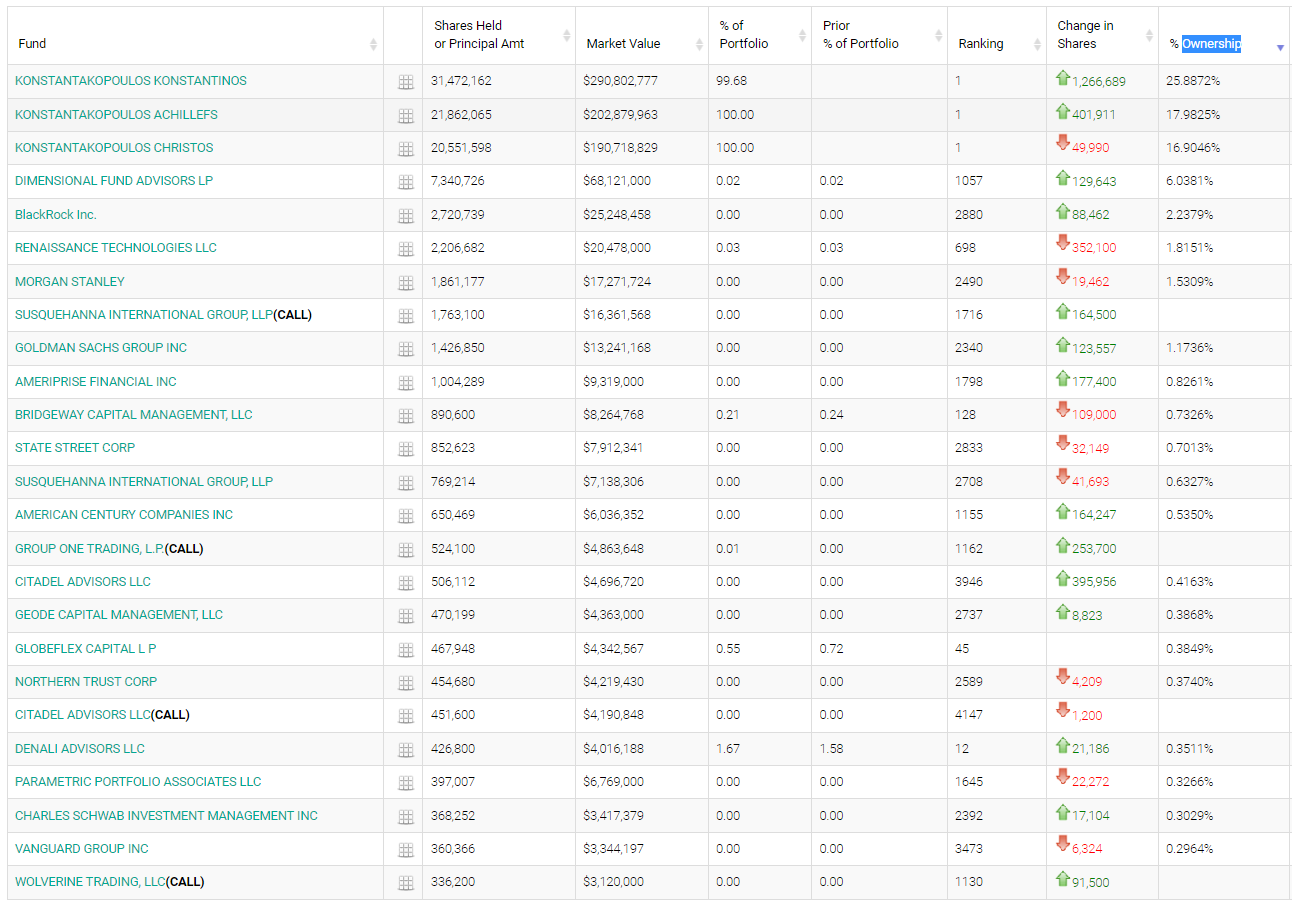Select ownership value 0.2964%
Viewport: 1292px width, 906px height.
click(x=1189, y=849)
